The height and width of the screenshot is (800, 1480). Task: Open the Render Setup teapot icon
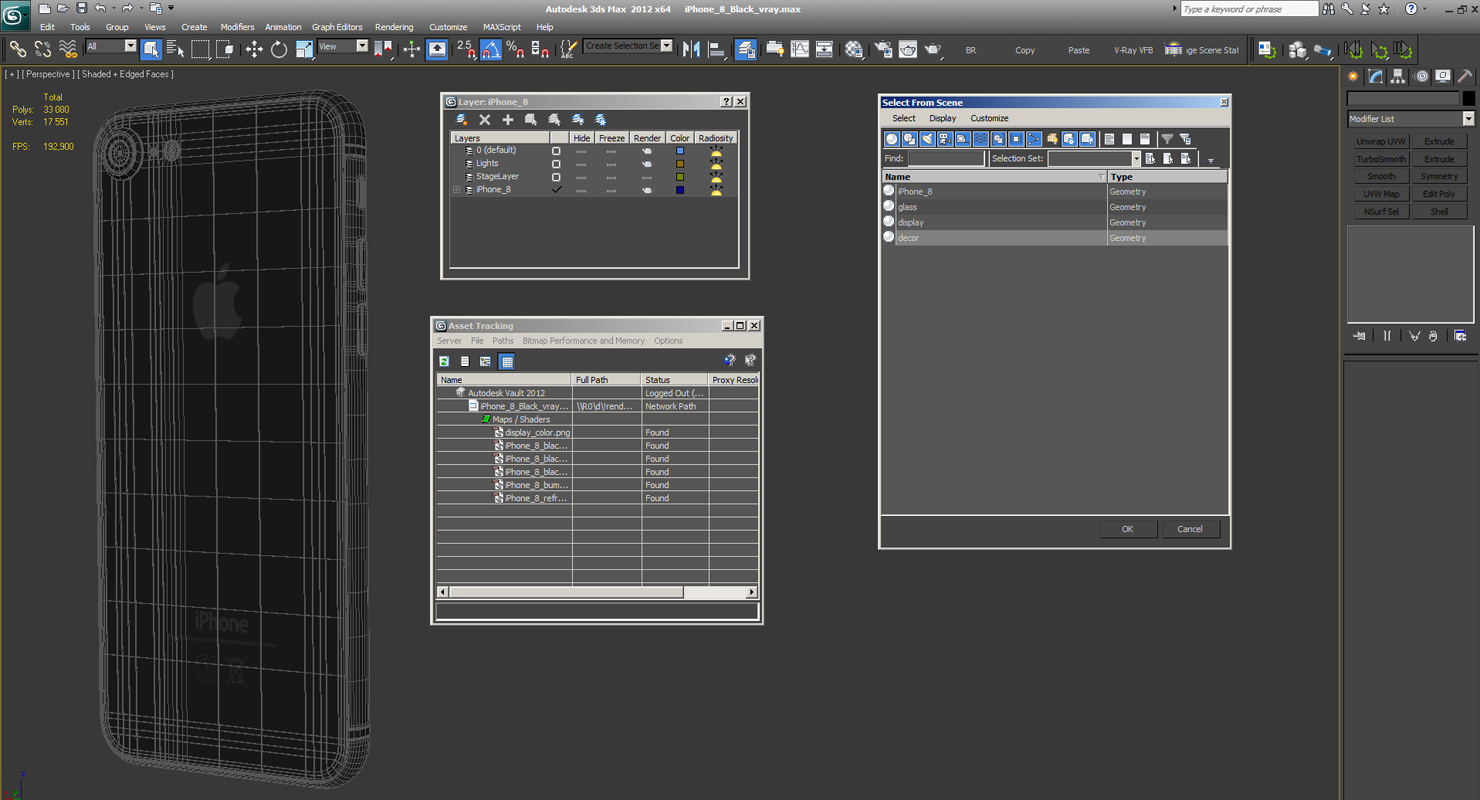(883, 49)
